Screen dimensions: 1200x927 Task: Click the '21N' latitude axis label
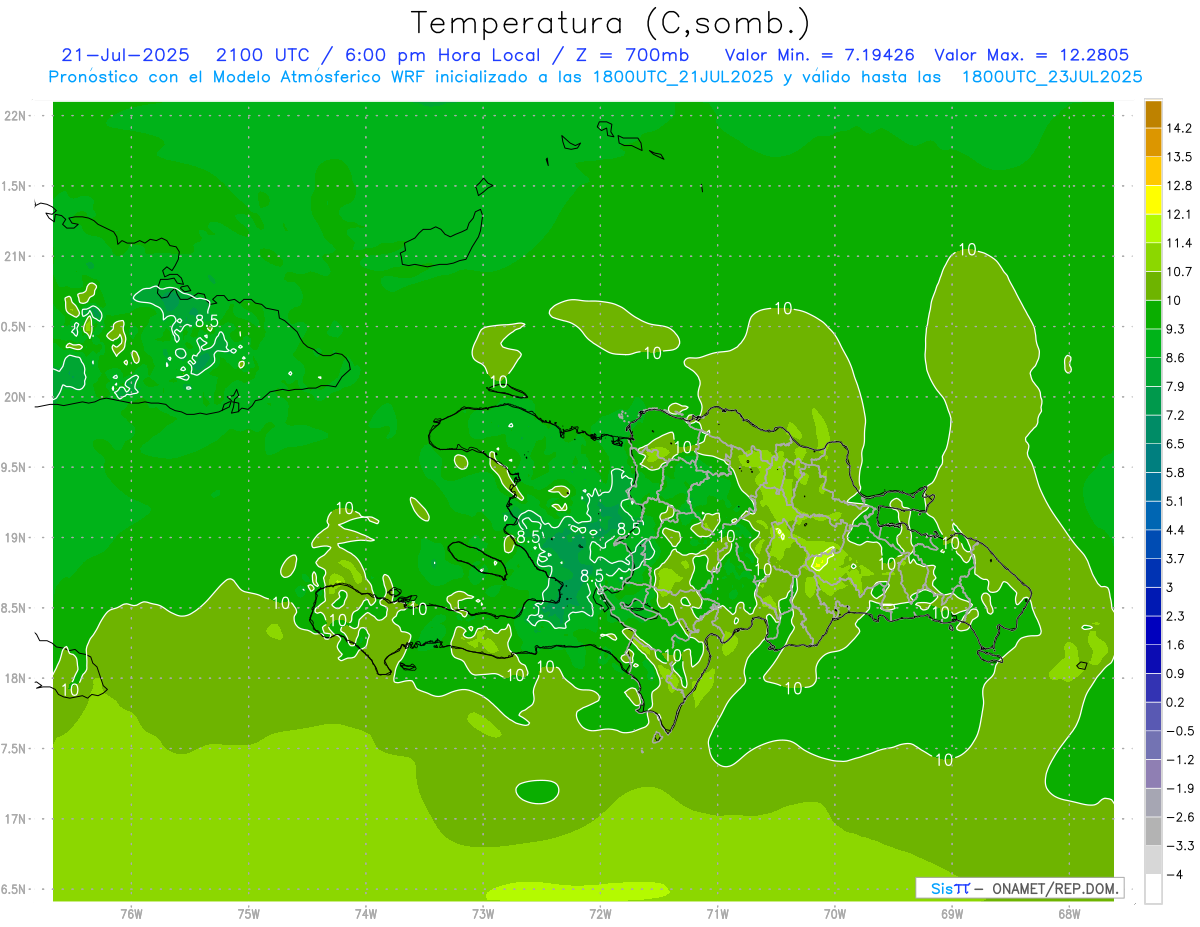click(x=17, y=257)
